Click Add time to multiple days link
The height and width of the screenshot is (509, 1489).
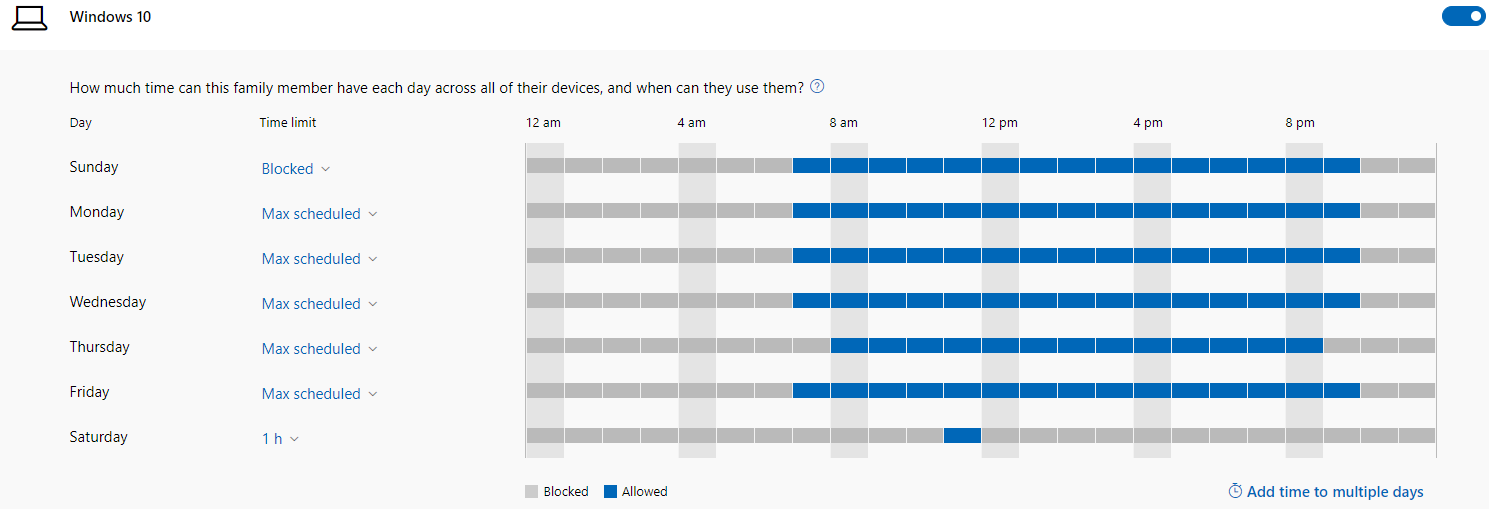click(x=1335, y=491)
